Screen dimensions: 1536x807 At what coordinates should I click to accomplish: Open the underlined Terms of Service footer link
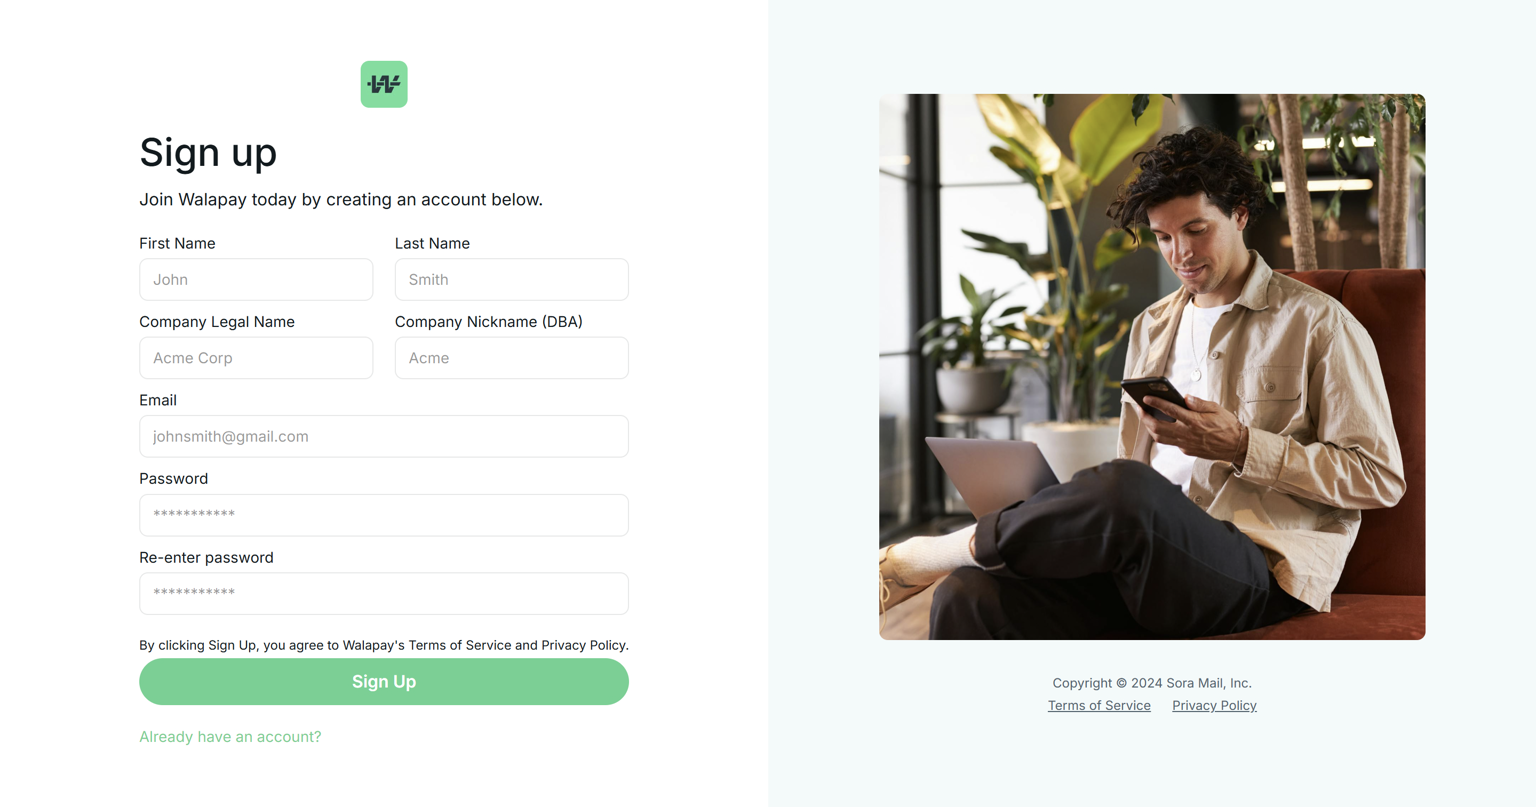coord(1099,706)
